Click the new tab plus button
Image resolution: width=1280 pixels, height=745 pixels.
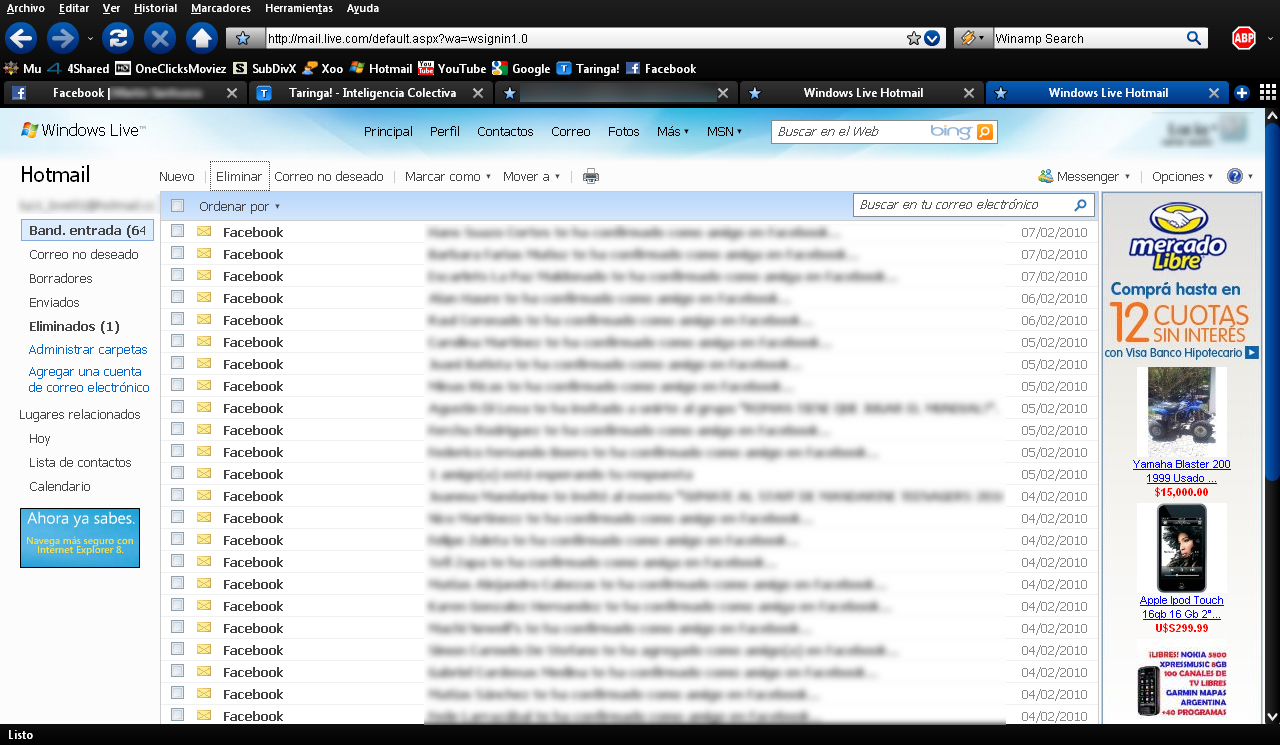tap(1242, 93)
